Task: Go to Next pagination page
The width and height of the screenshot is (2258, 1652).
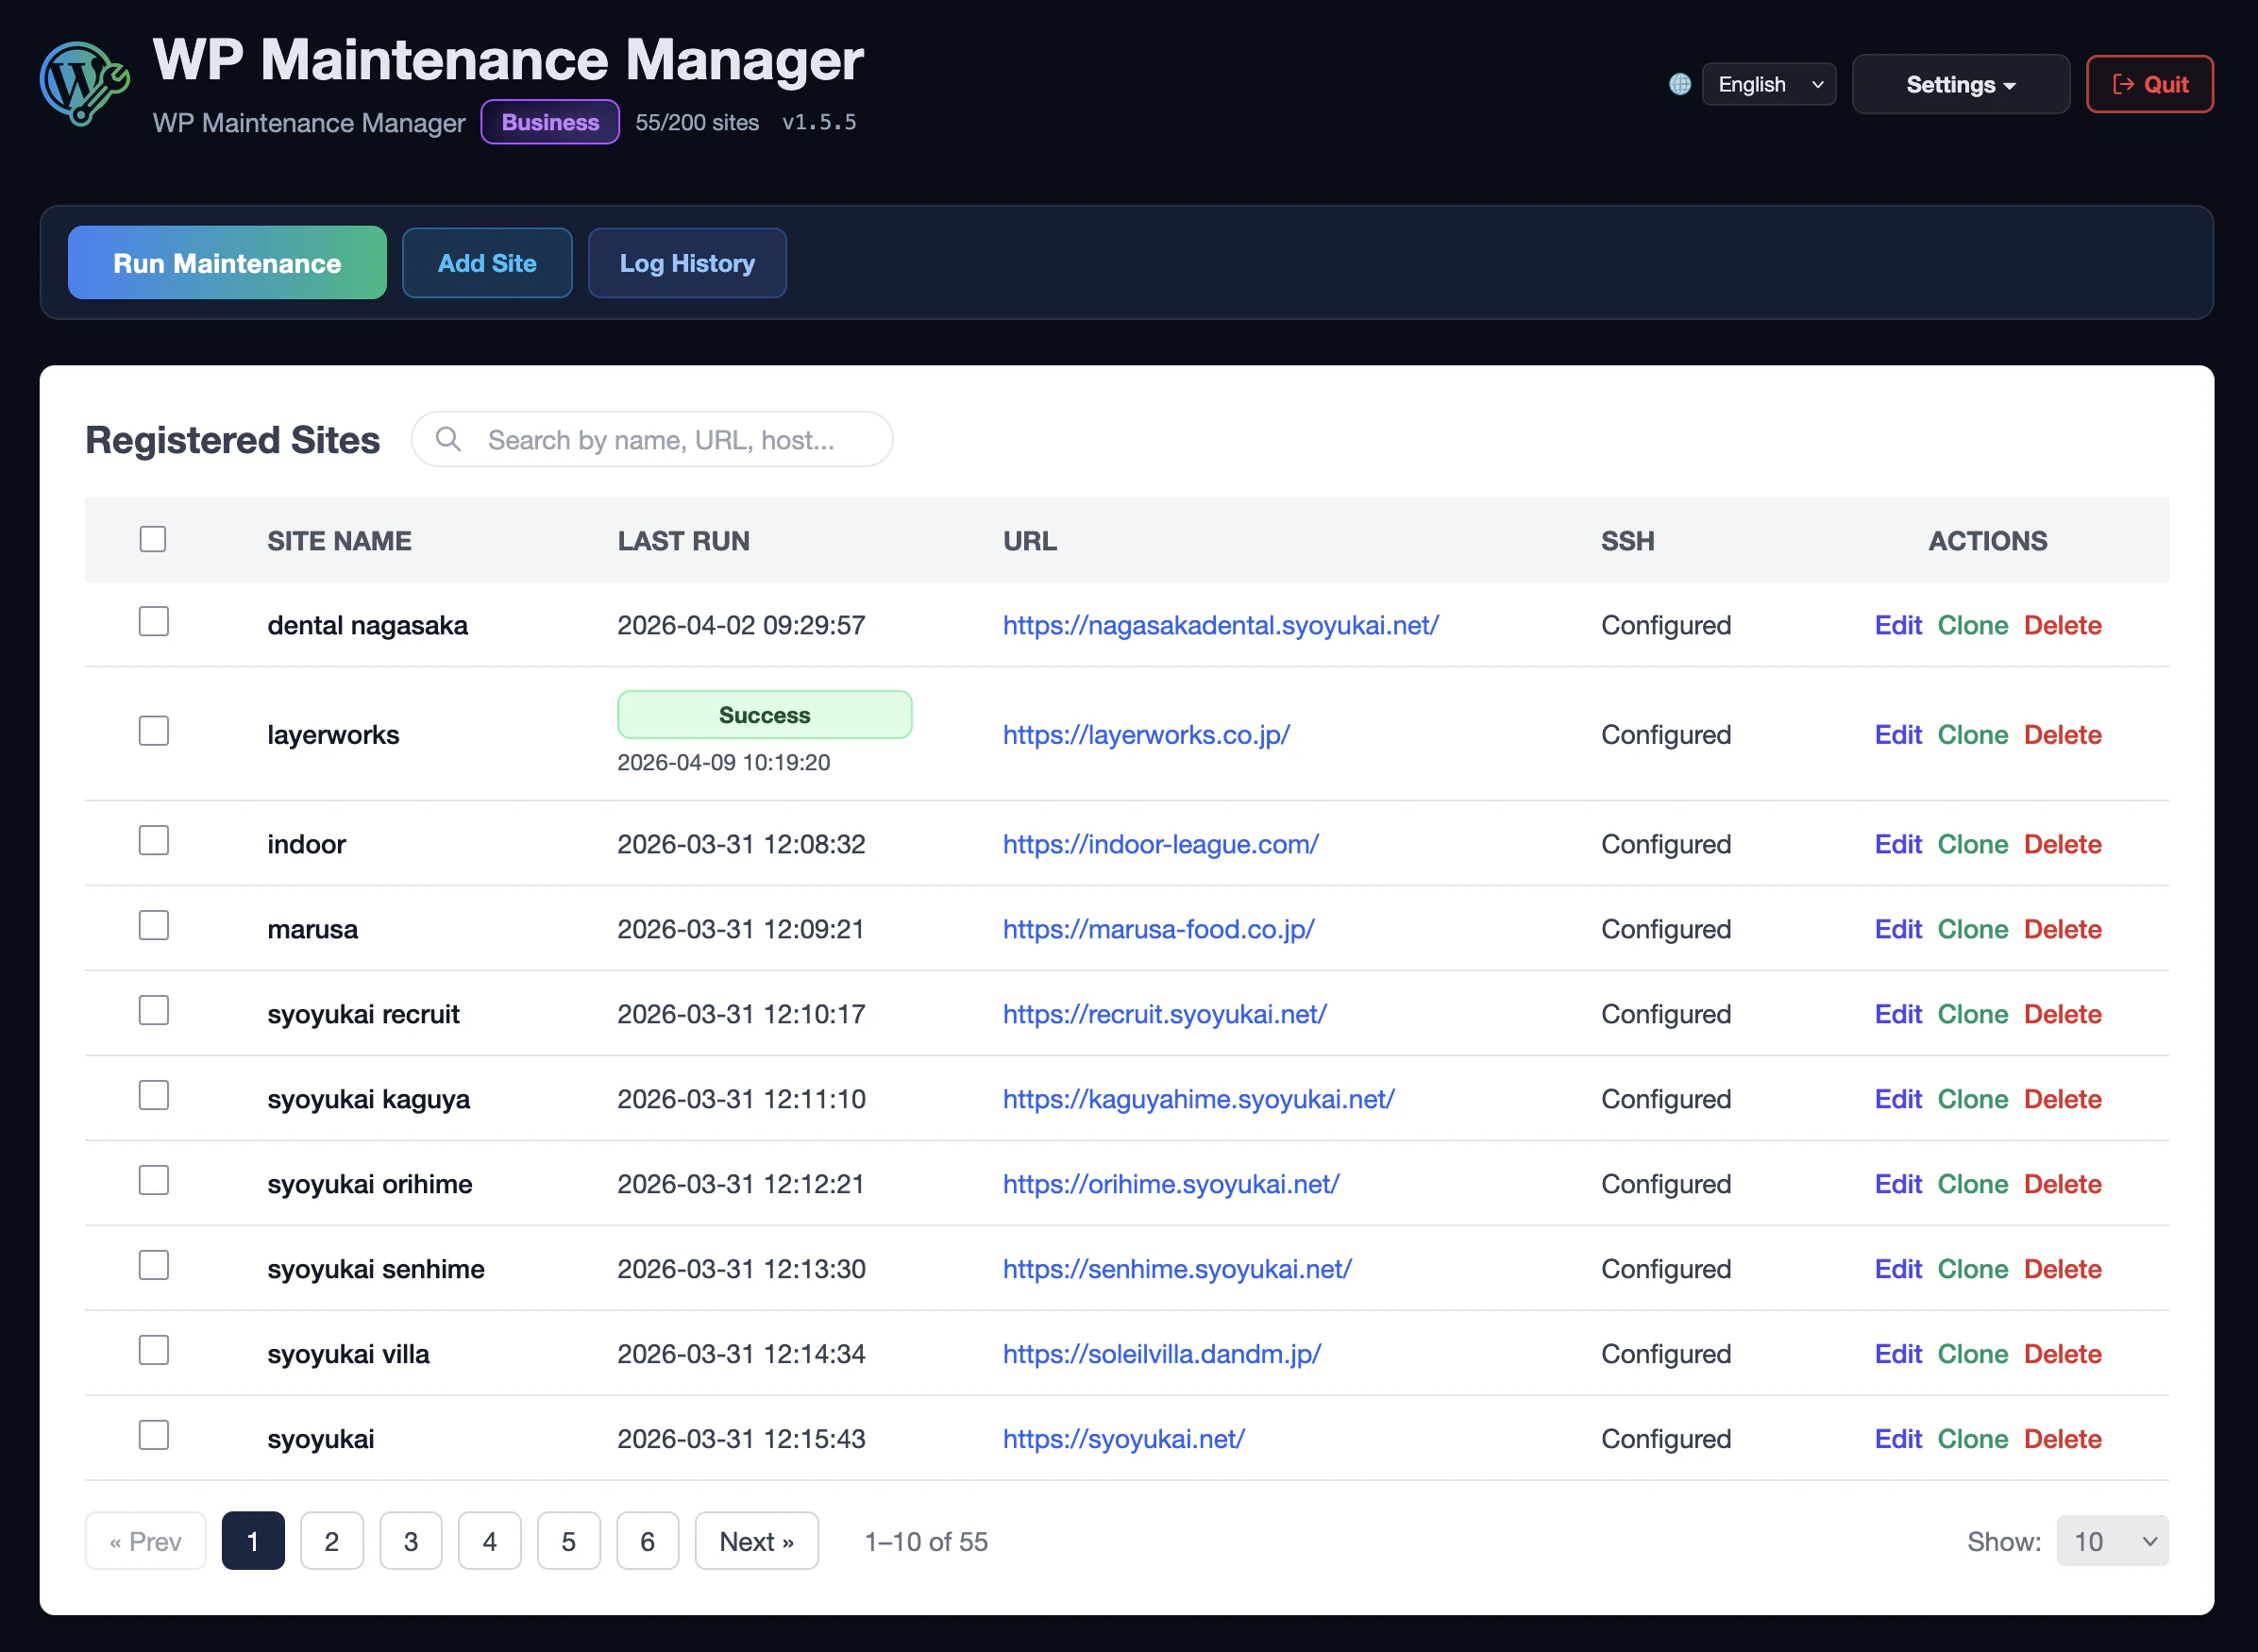Action: pyautogui.click(x=756, y=1541)
